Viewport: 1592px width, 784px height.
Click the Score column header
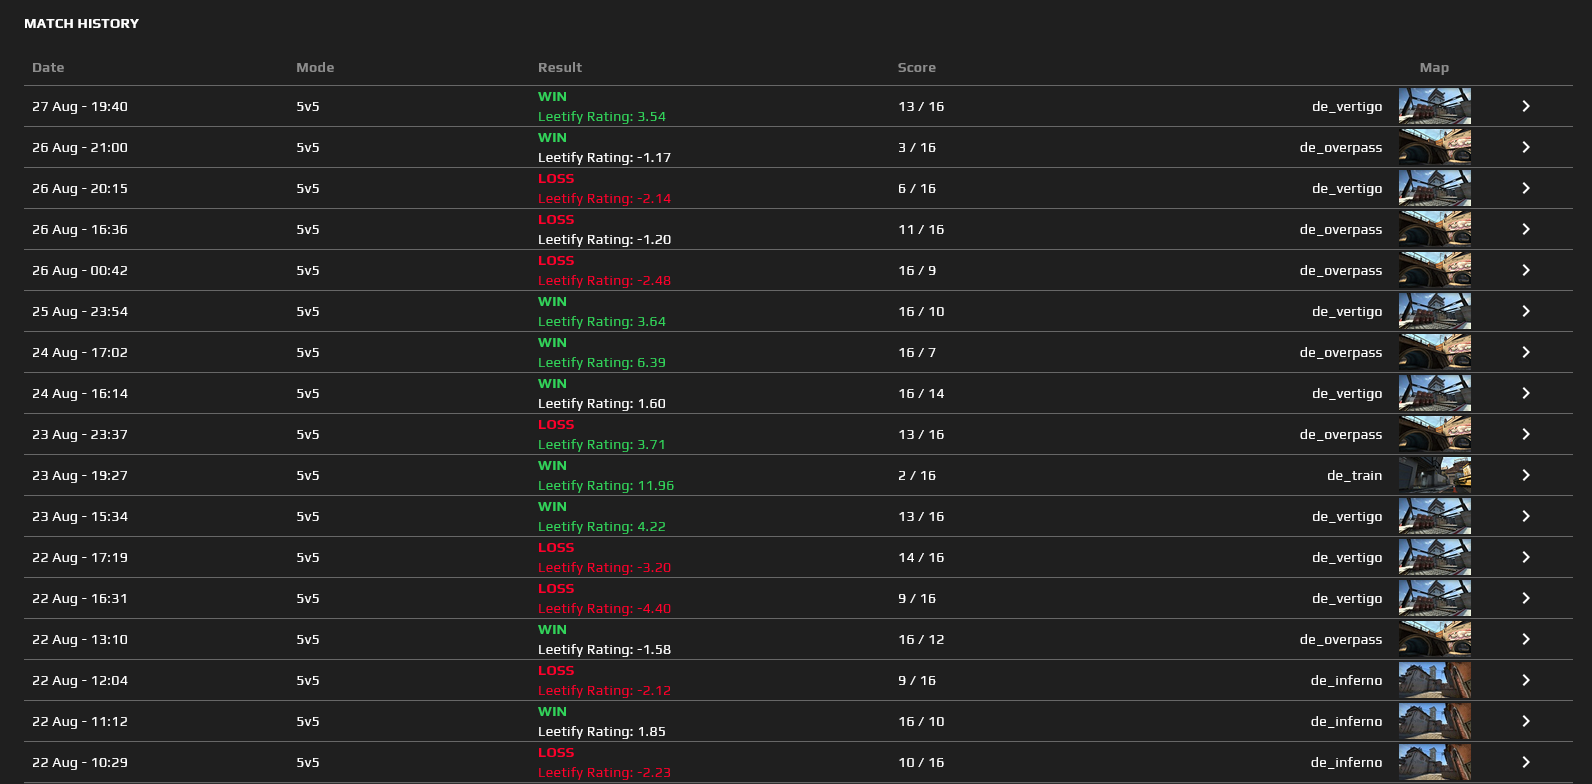[917, 67]
